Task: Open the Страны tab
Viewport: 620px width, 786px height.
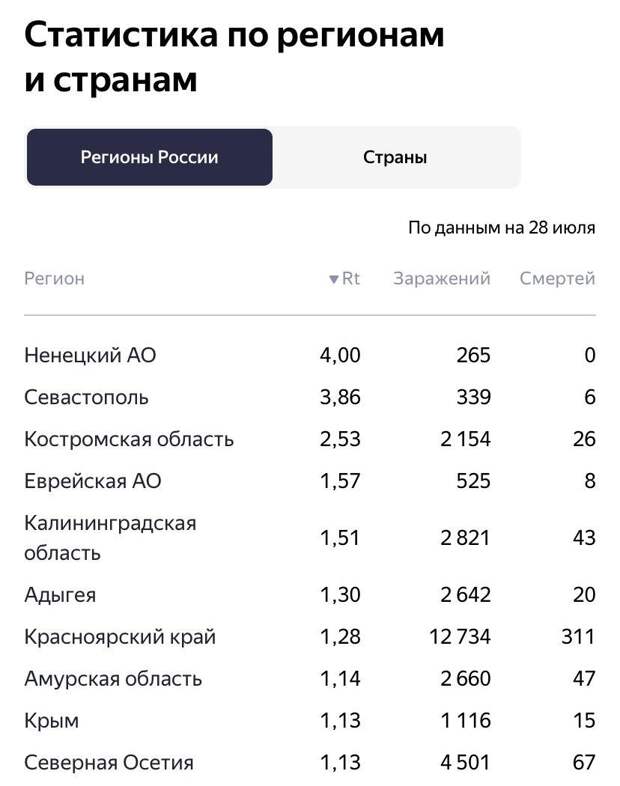Action: (x=395, y=157)
